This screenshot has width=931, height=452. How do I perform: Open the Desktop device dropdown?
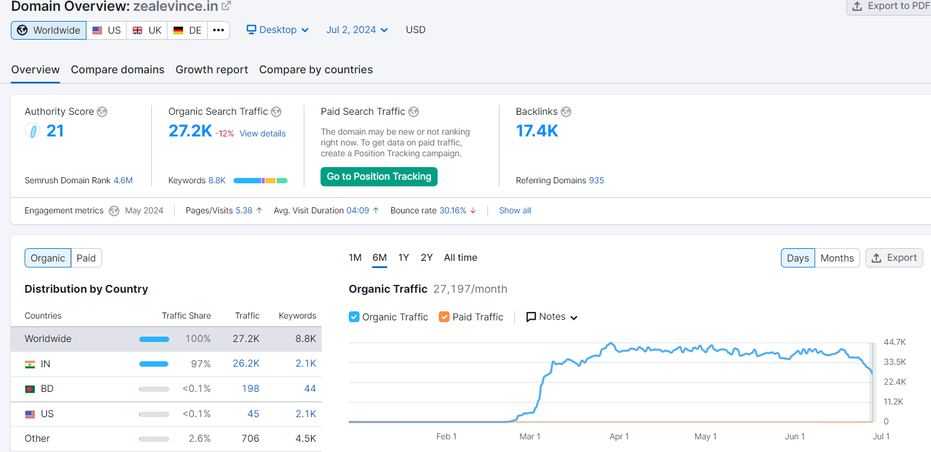277,30
